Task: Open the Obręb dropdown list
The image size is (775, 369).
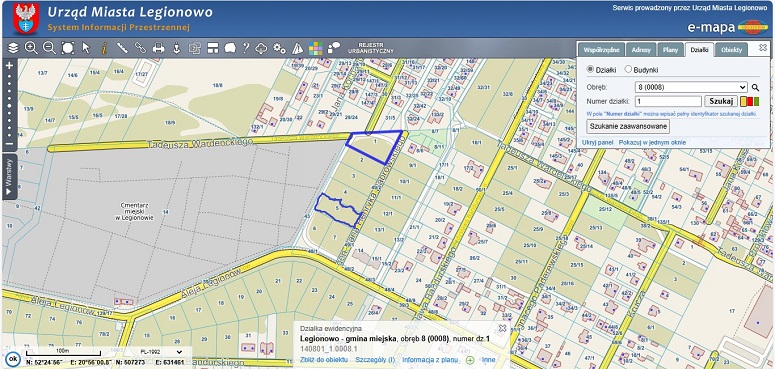Action: [690, 87]
